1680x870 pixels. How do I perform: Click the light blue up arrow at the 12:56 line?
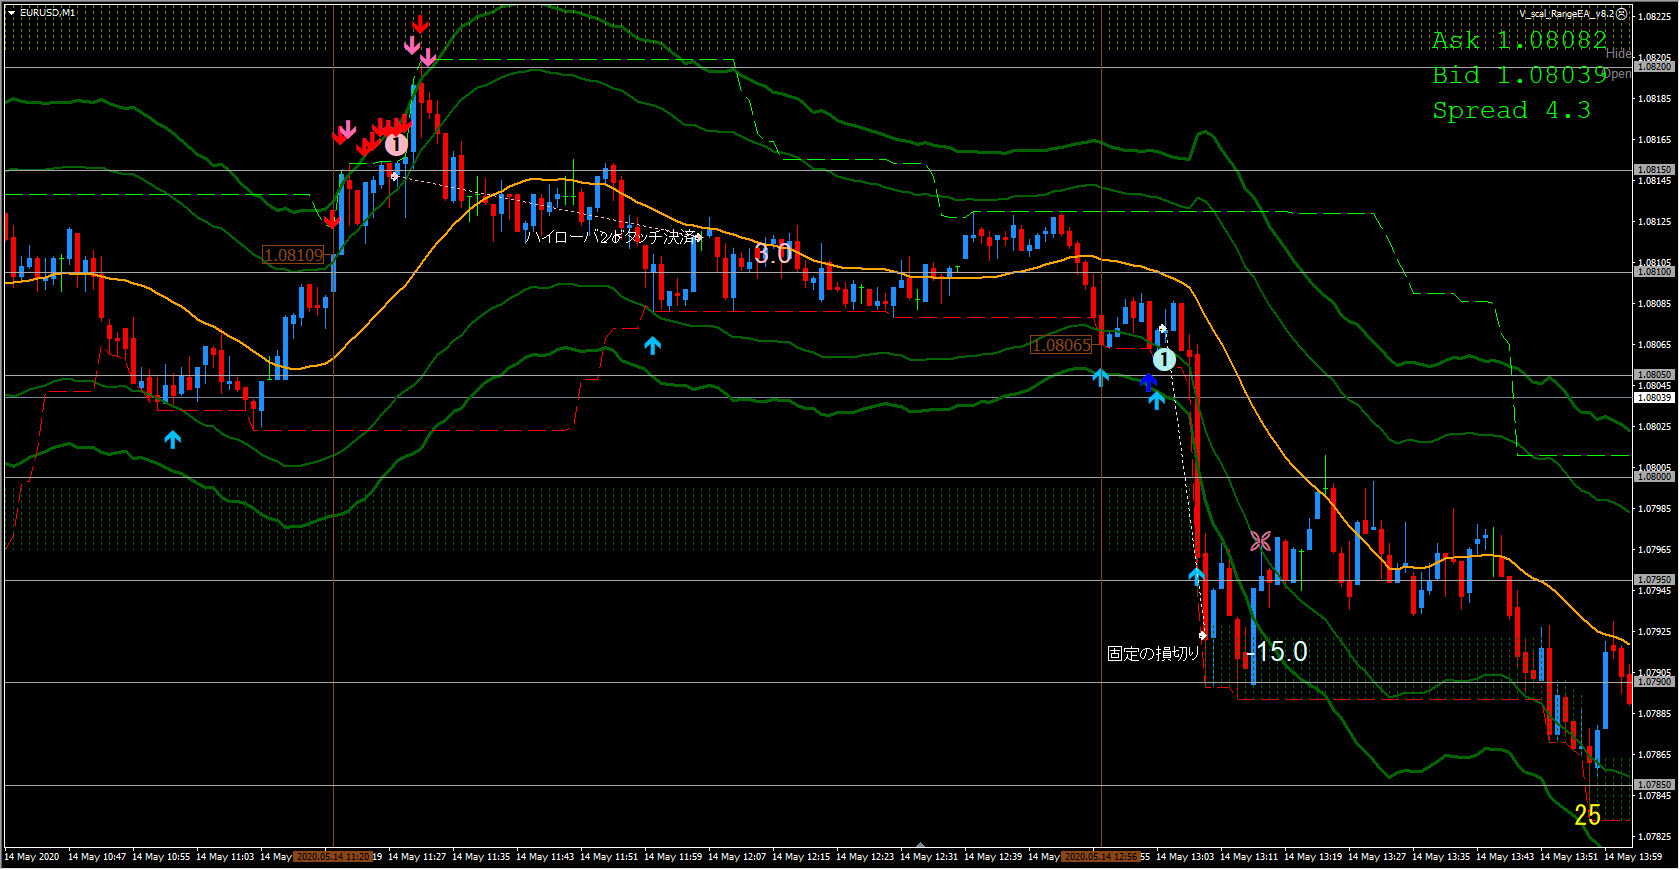click(x=1100, y=377)
